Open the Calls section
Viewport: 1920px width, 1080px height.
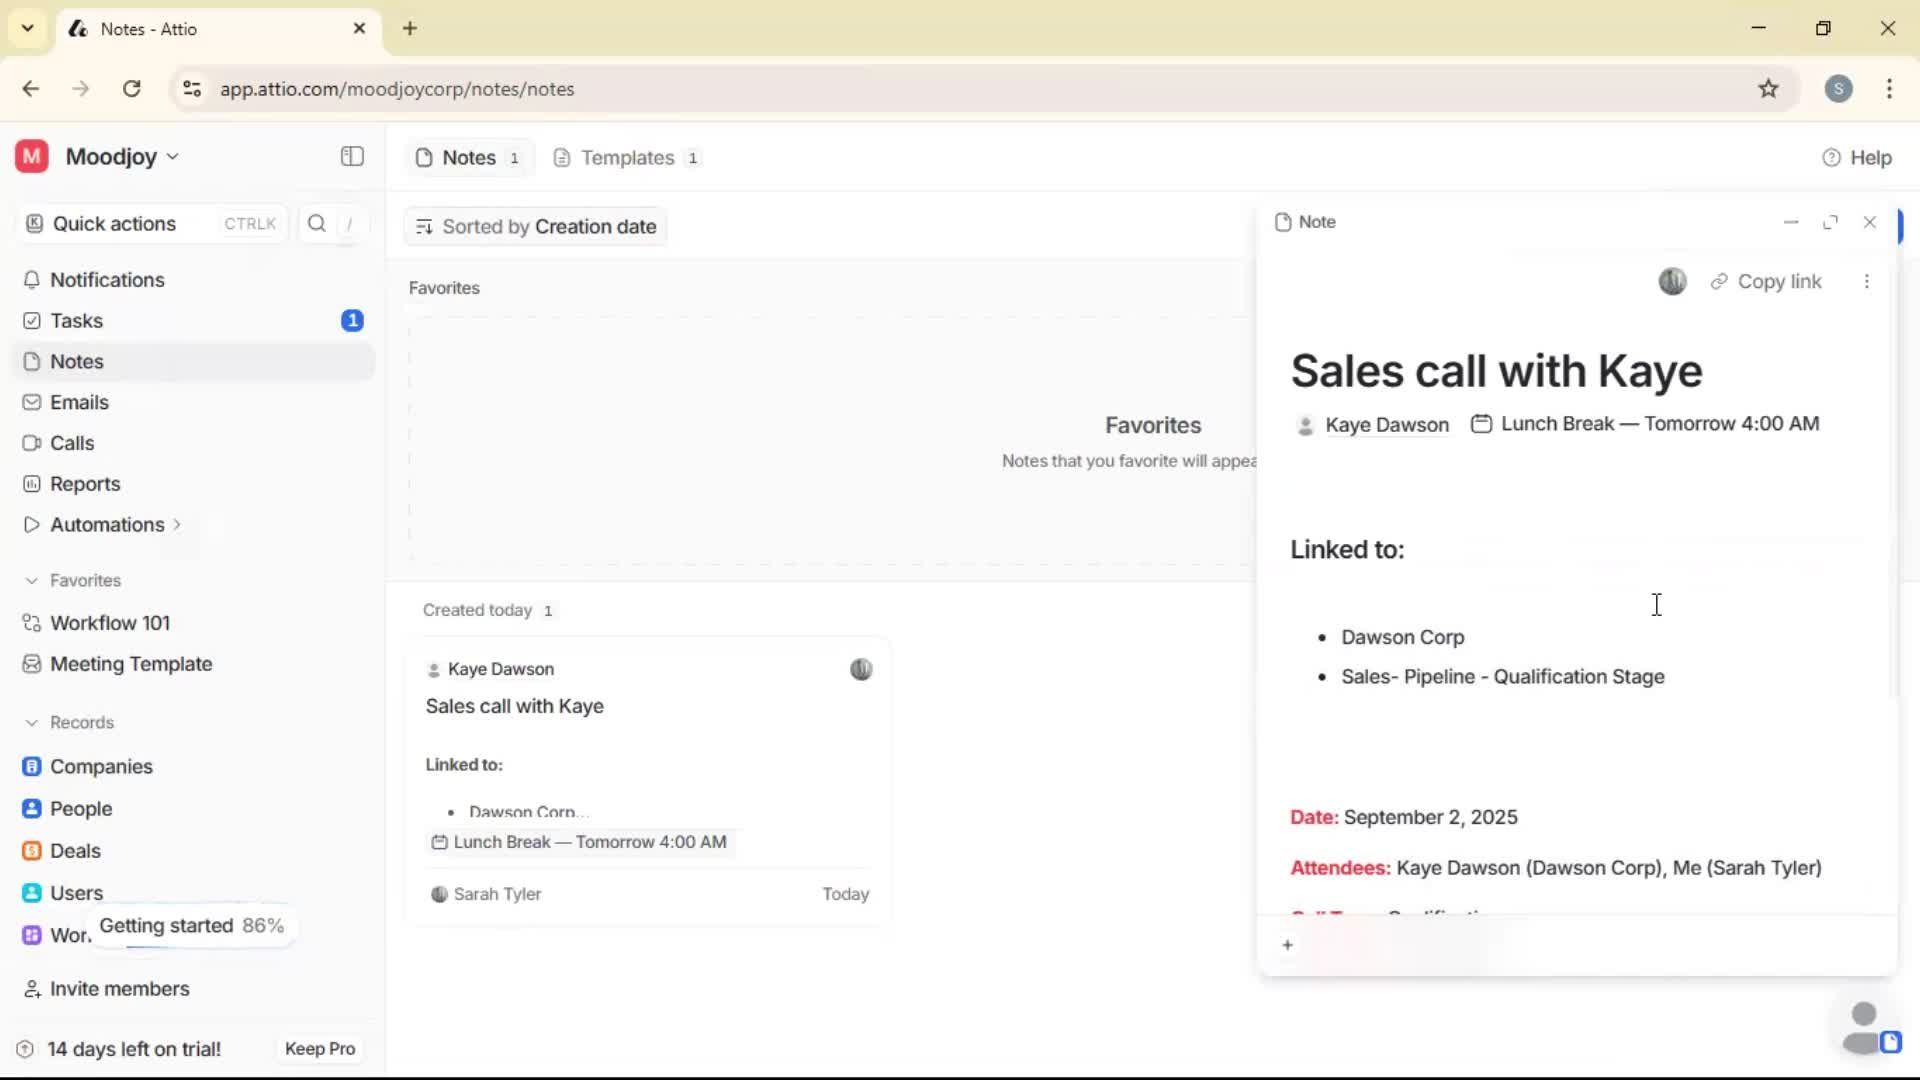point(70,443)
